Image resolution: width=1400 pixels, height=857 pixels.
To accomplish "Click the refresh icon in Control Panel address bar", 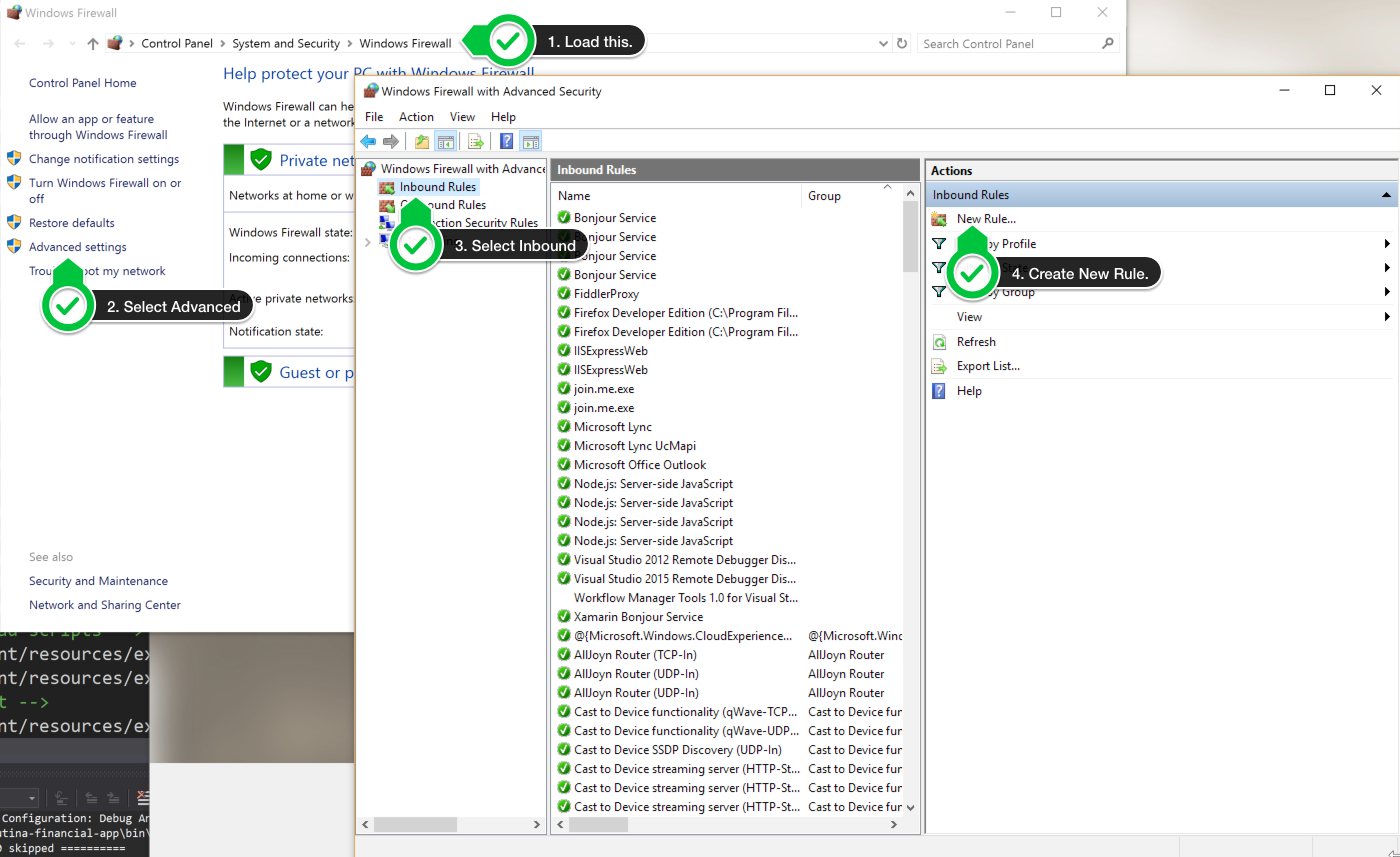I will click(x=902, y=43).
